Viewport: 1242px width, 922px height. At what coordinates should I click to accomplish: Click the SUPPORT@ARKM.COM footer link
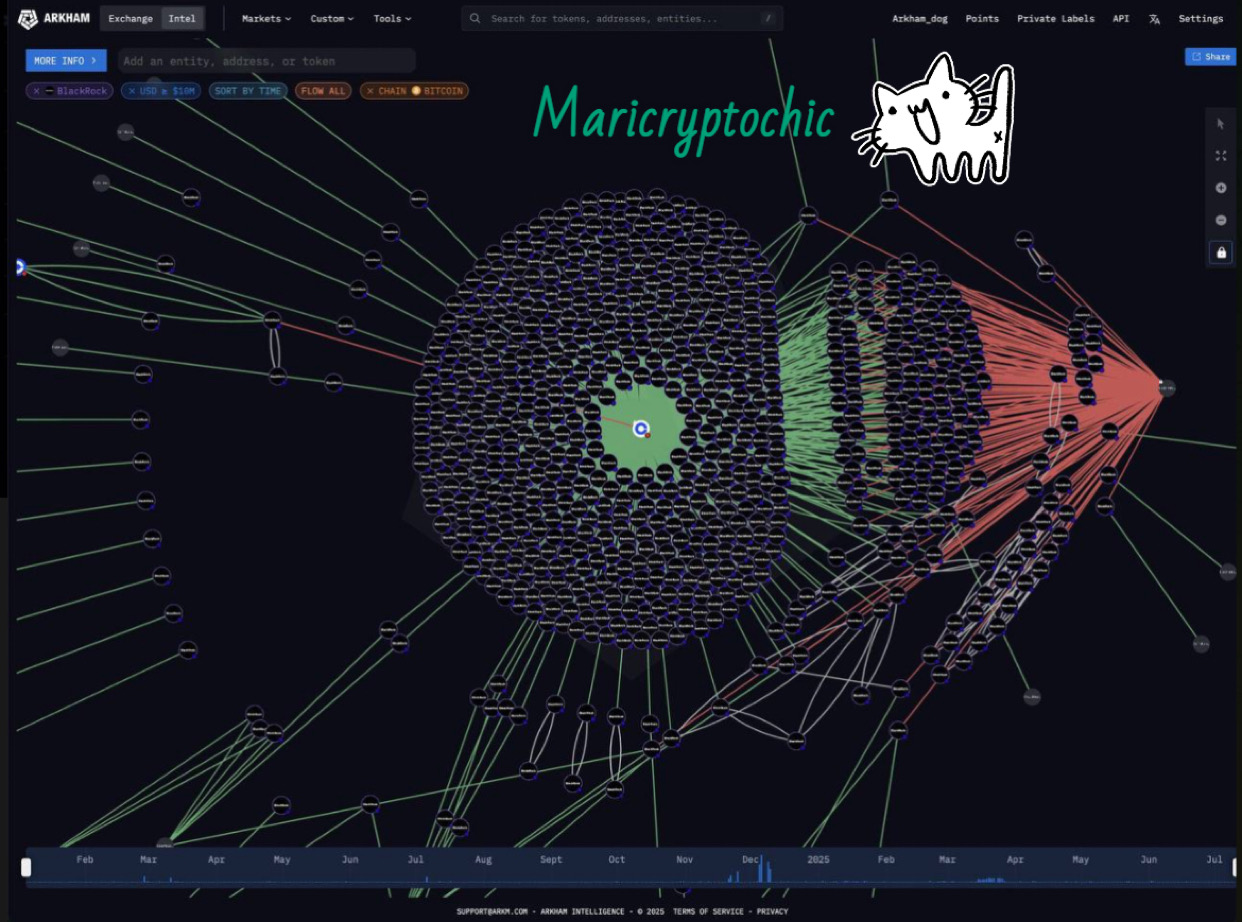(x=492, y=911)
